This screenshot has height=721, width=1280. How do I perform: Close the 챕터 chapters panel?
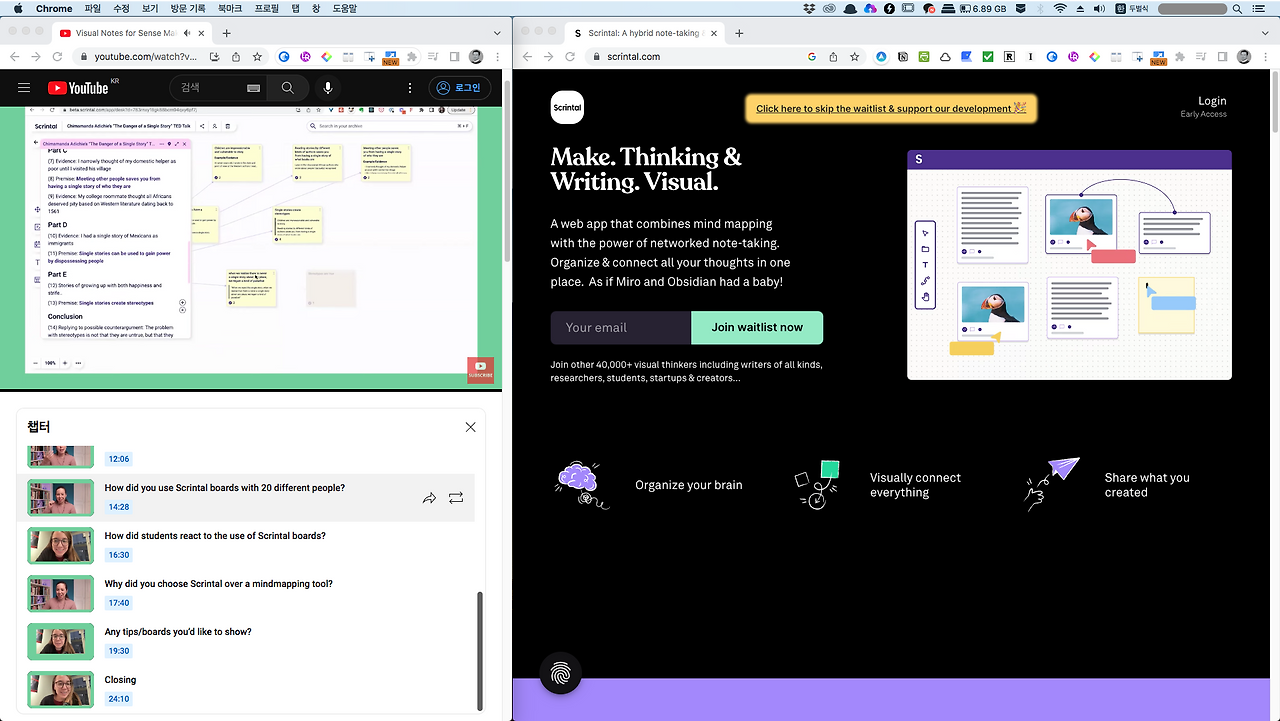(471, 427)
